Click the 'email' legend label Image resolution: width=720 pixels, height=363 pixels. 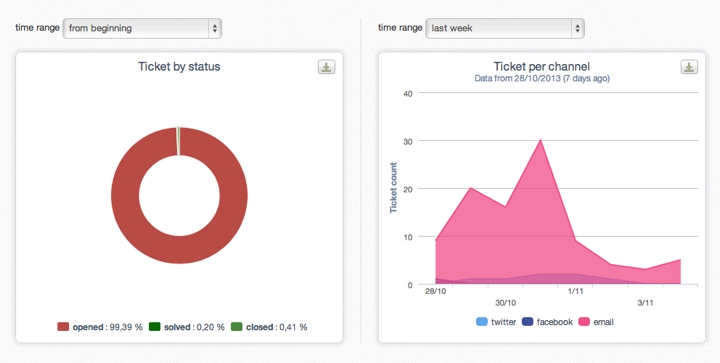pos(603,322)
